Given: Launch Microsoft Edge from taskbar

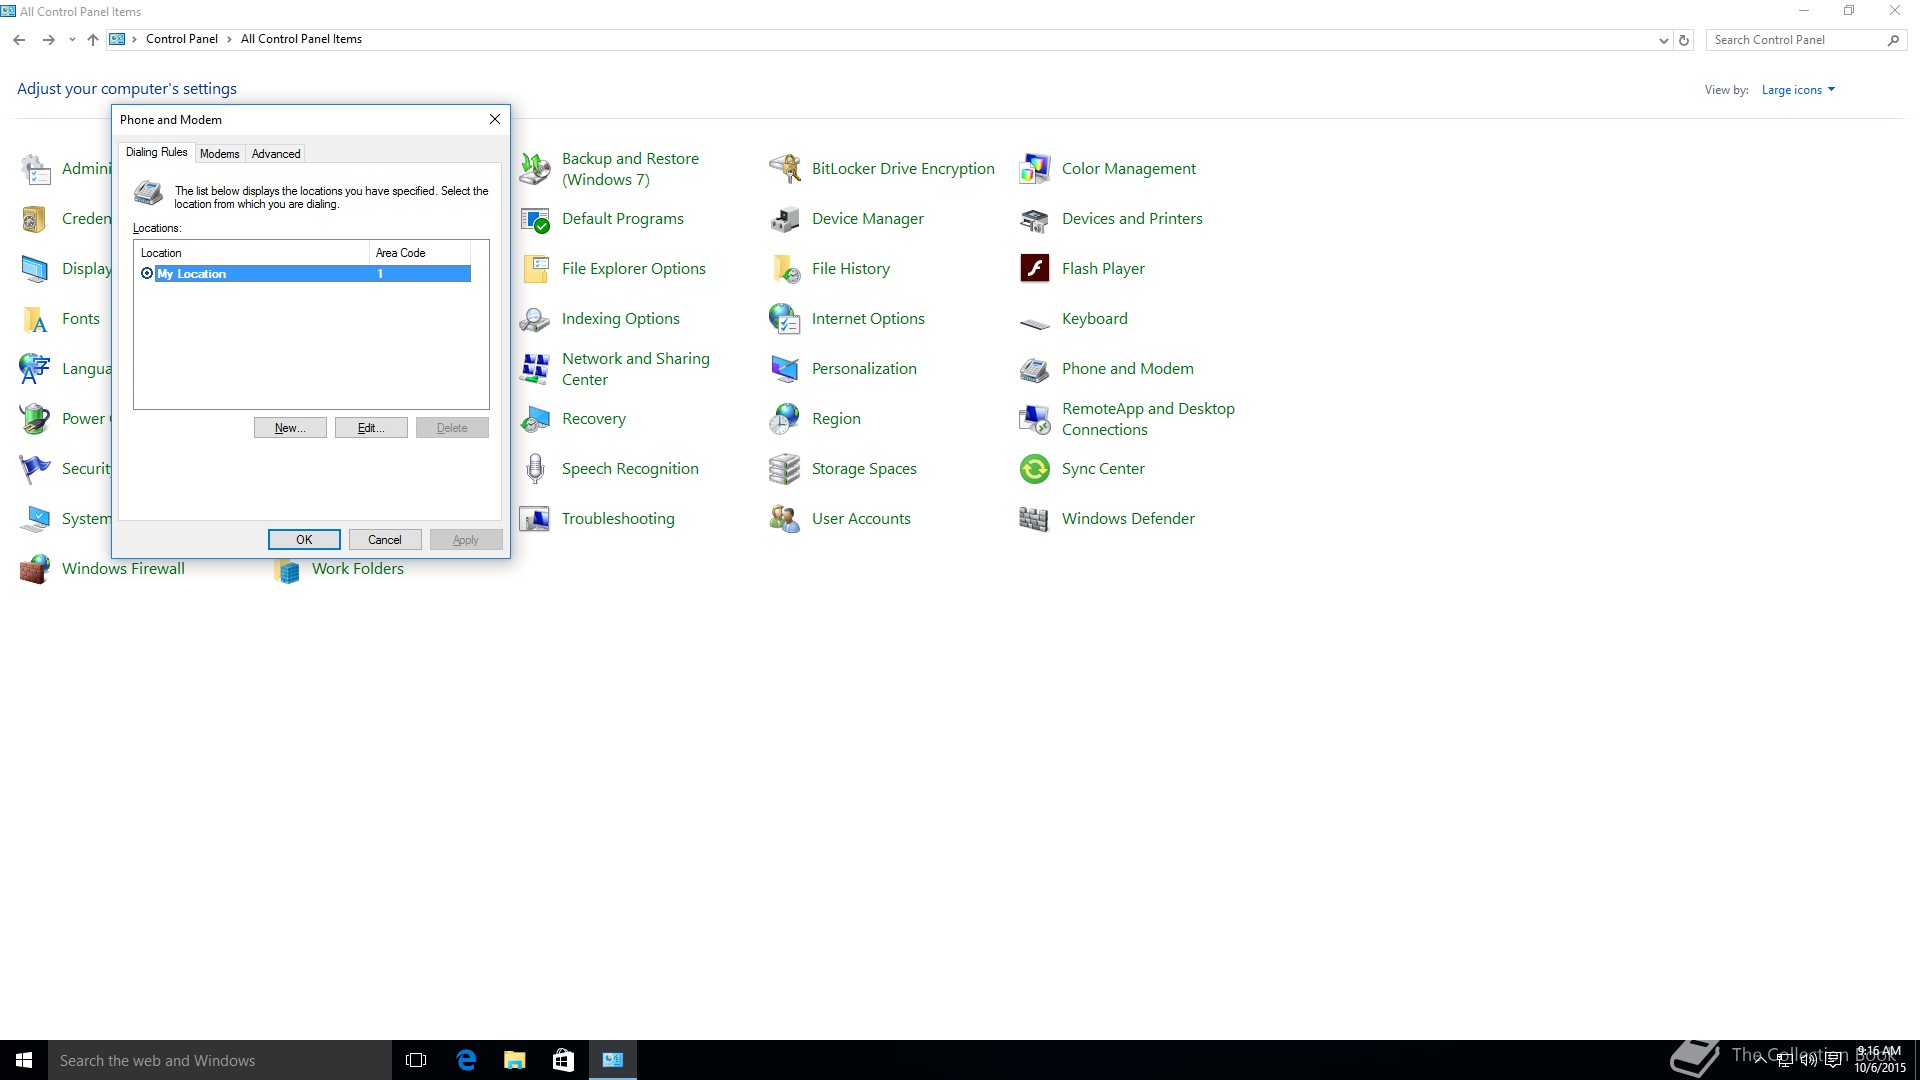Looking at the screenshot, I should (x=466, y=1060).
